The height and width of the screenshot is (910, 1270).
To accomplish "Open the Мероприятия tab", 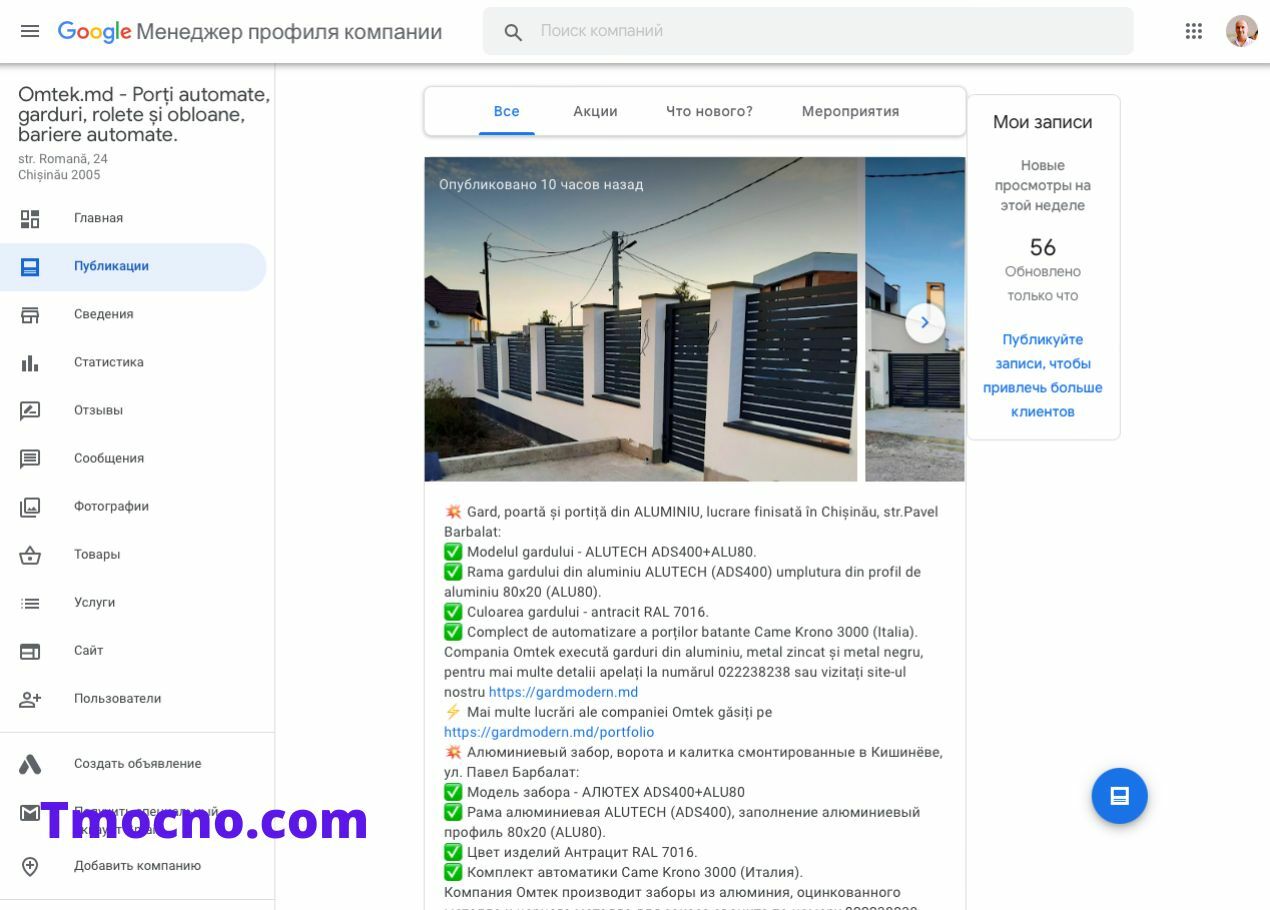I will (x=850, y=111).
